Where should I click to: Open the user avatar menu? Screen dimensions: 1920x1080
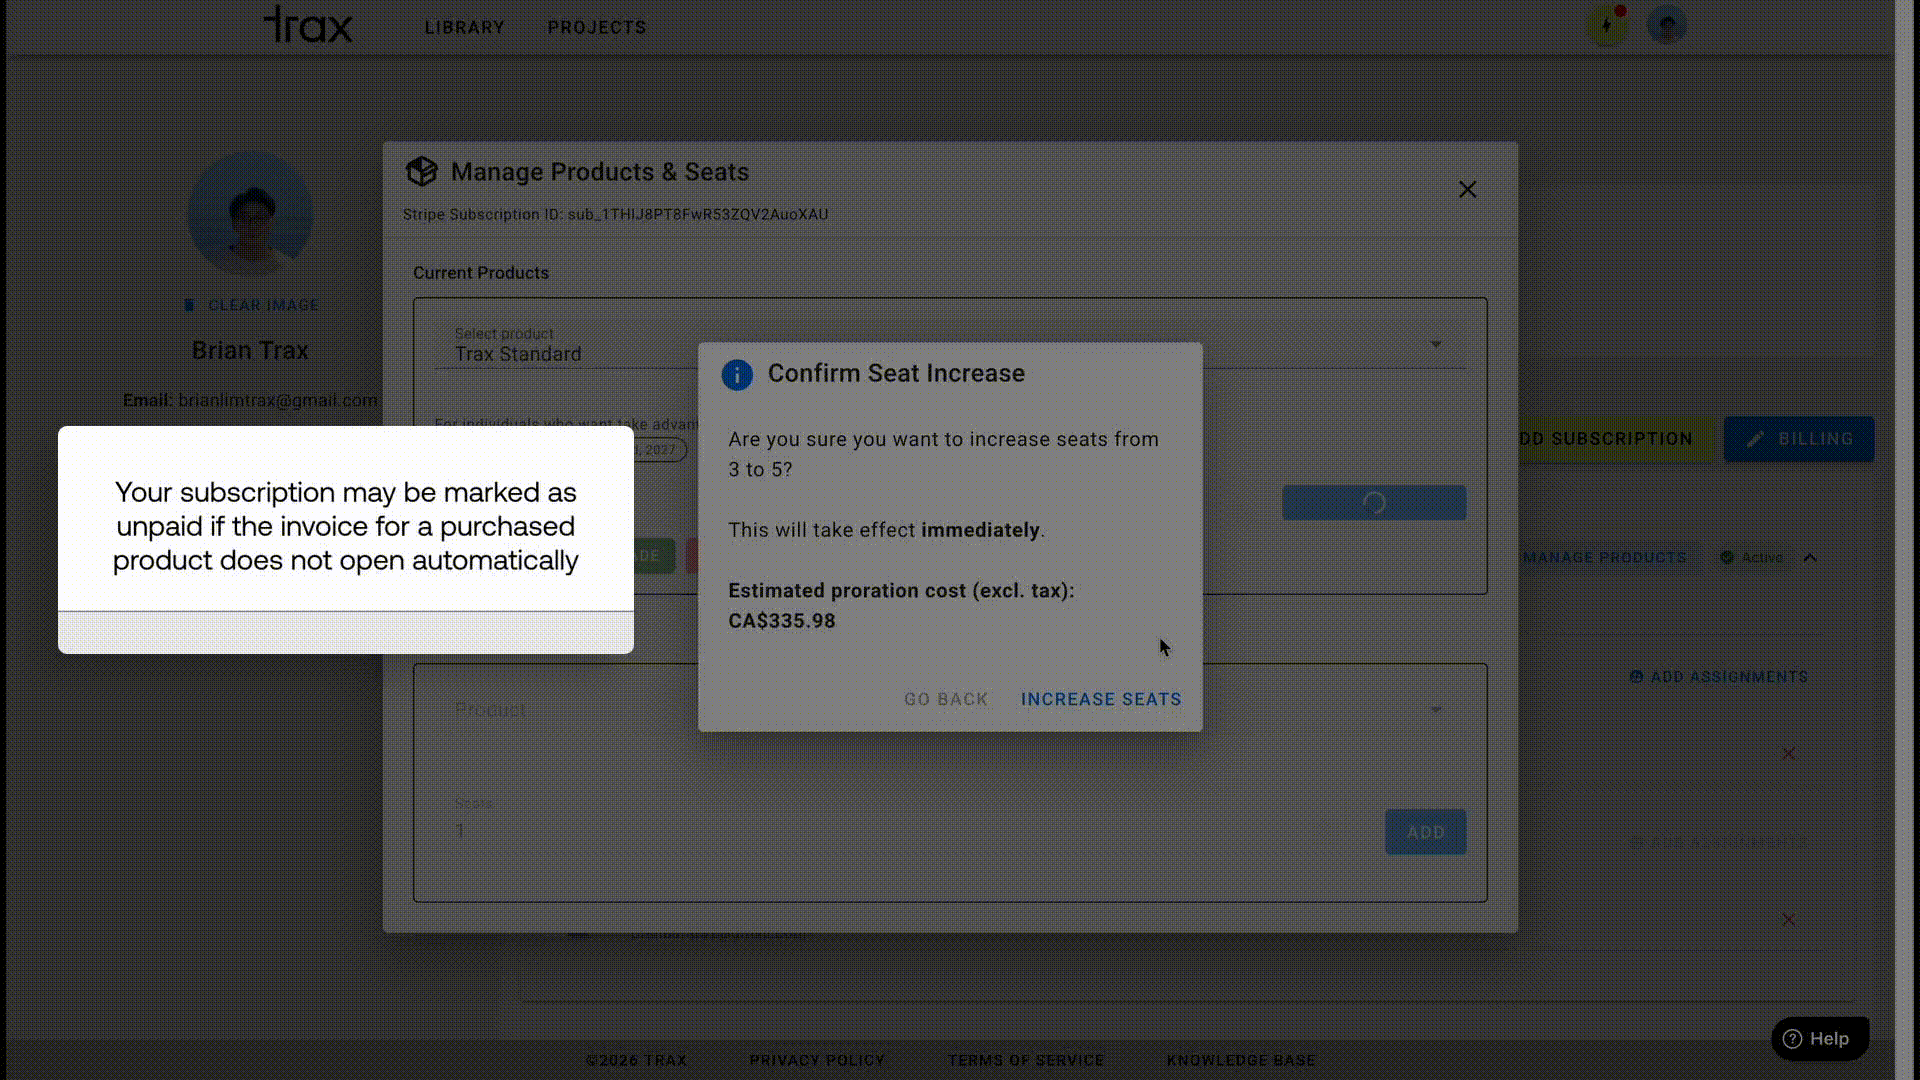click(x=1666, y=26)
